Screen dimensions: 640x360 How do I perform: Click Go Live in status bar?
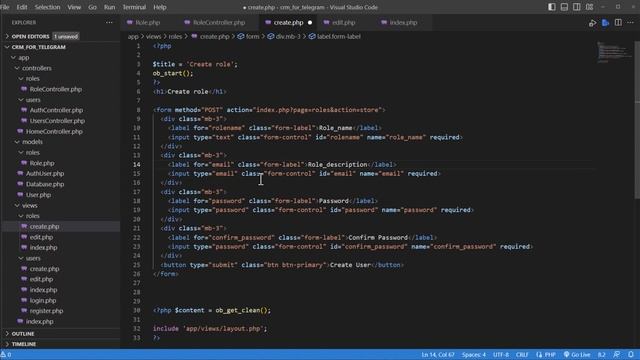[576, 354]
